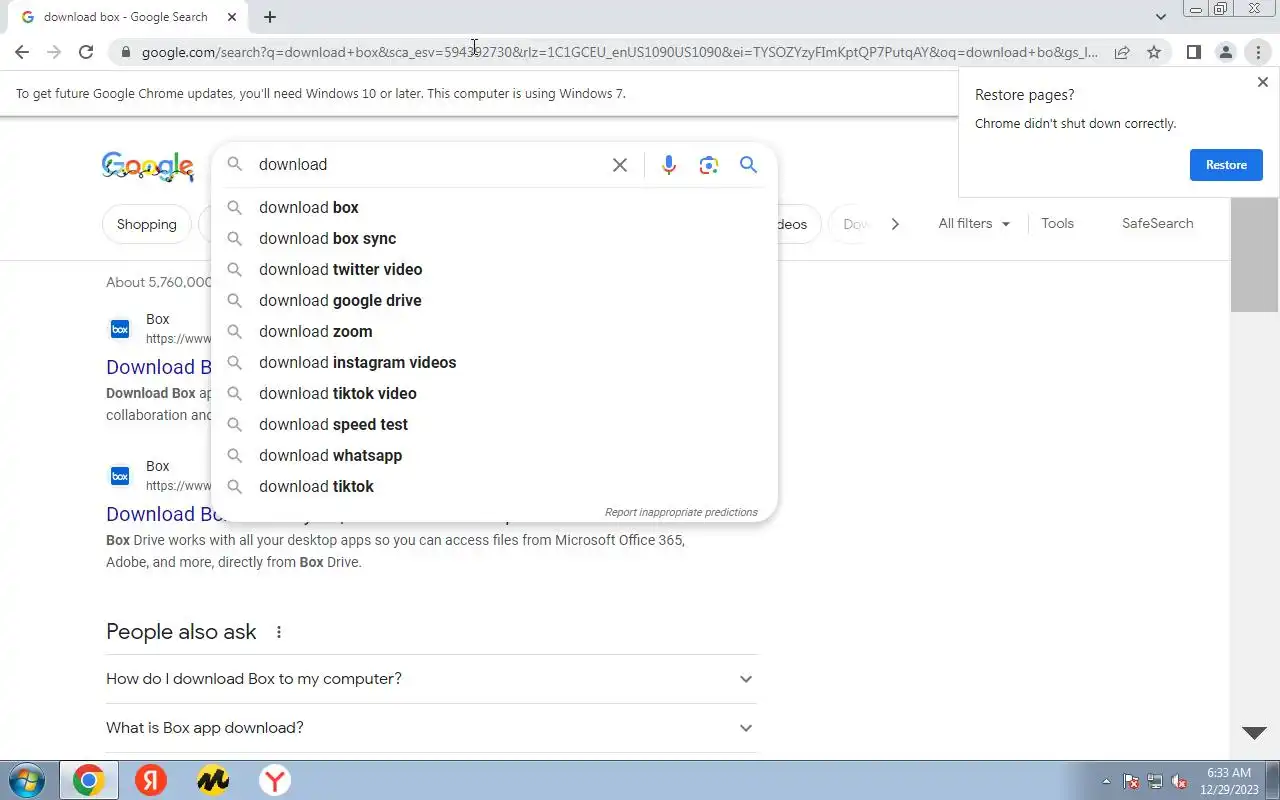The width and height of the screenshot is (1280, 800).
Task: Choose 'download tiktok' suggestion
Action: (494, 486)
